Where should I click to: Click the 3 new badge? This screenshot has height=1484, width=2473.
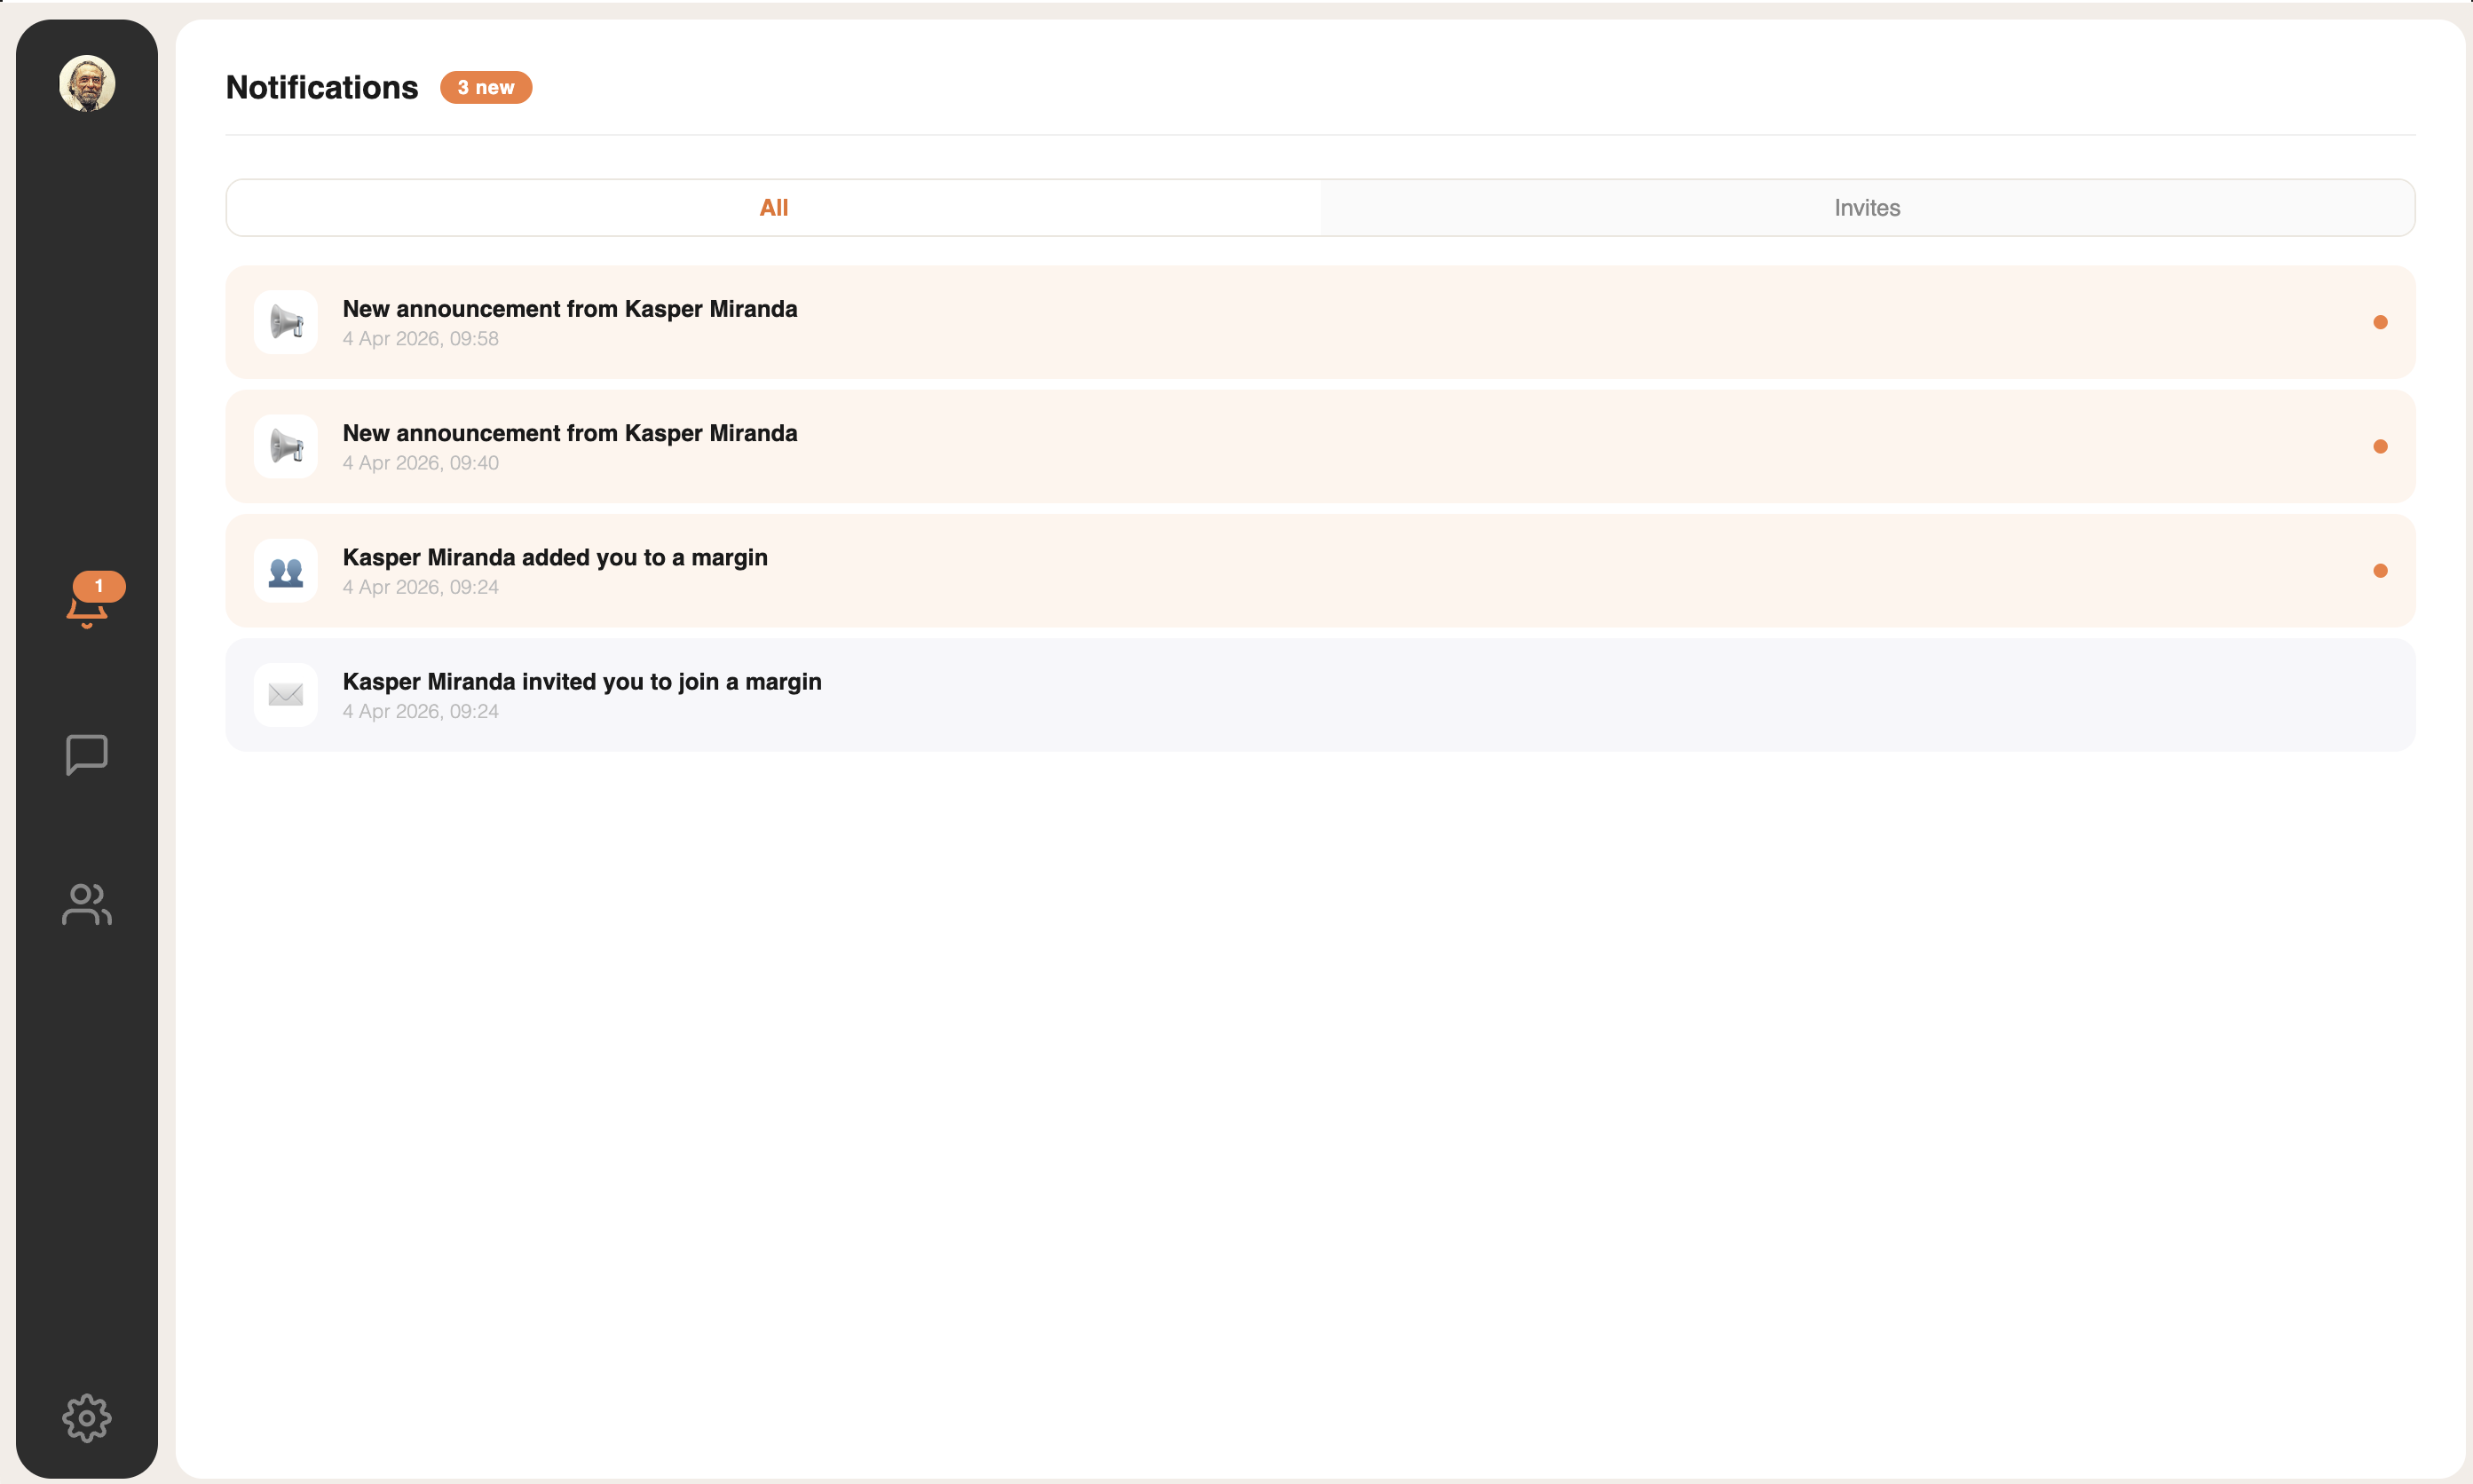click(486, 88)
